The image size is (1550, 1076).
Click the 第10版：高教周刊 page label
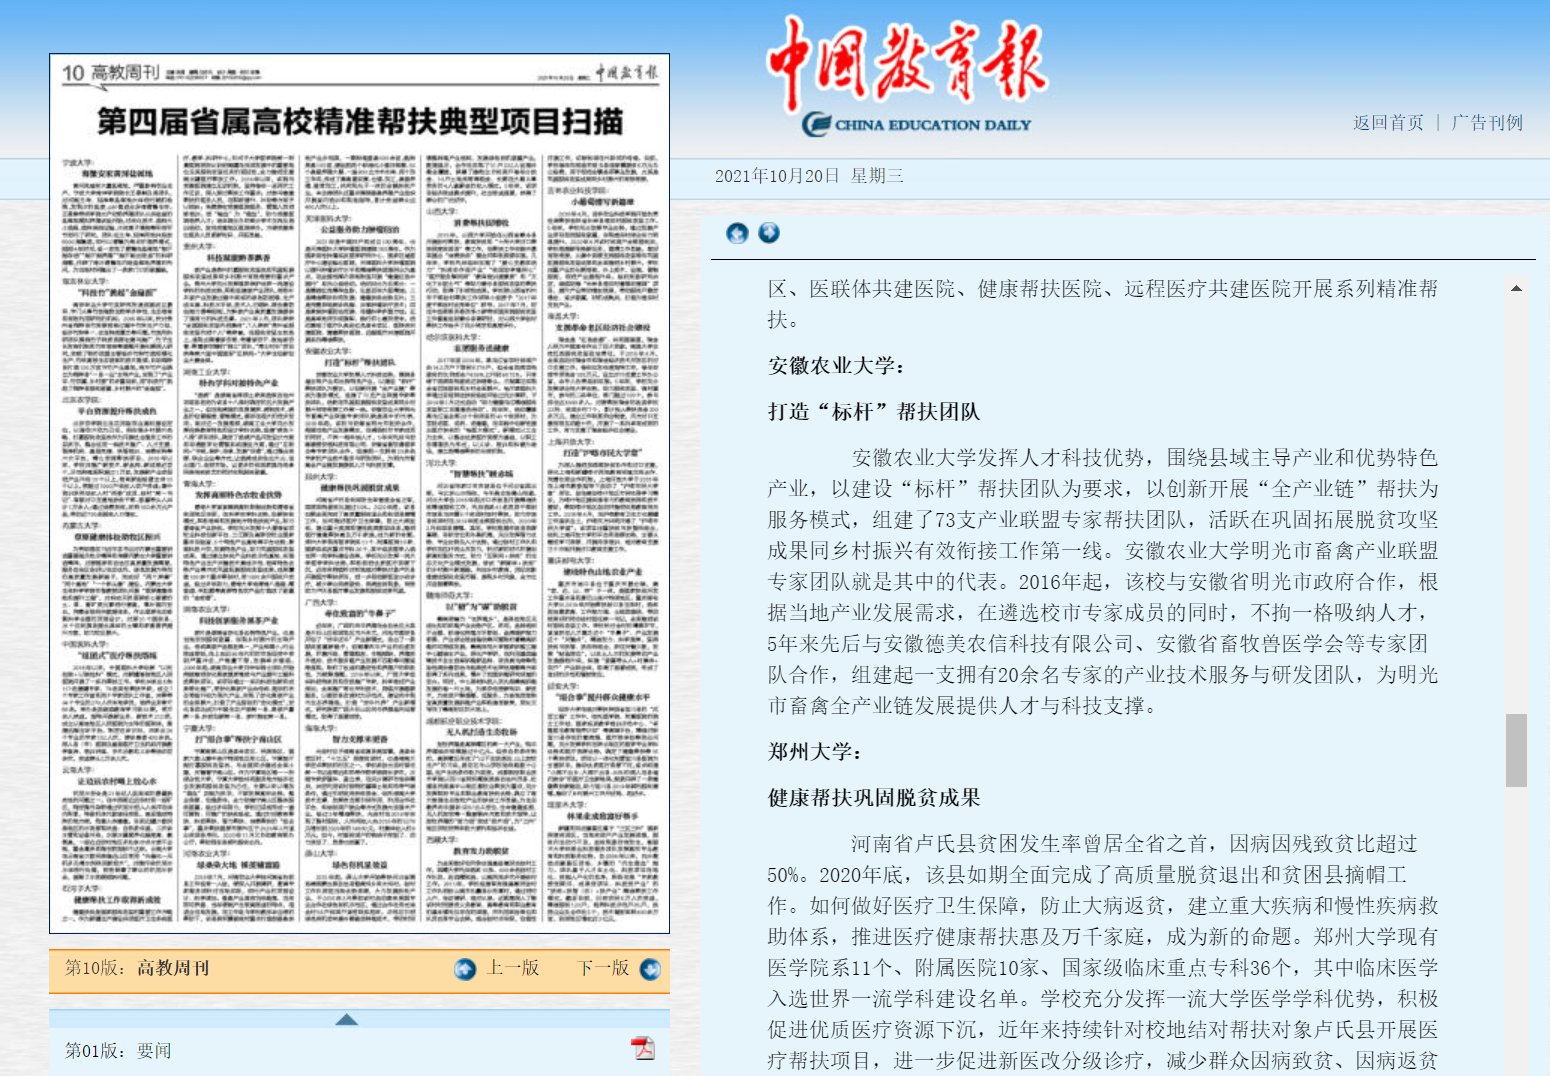coord(137,968)
